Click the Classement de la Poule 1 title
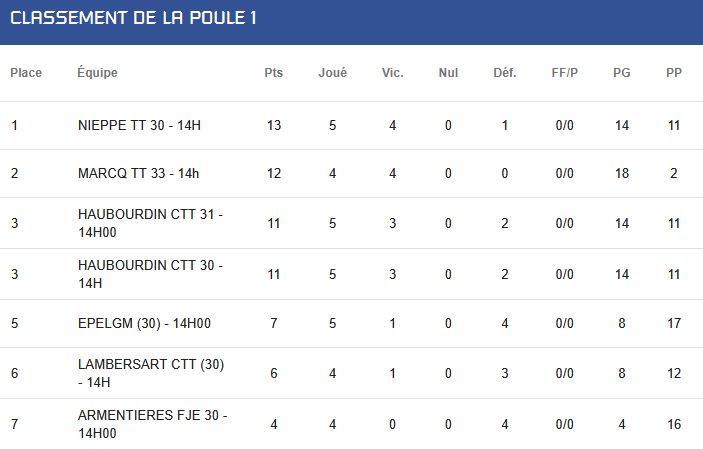Viewport: 703px width, 449px height. [x=133, y=18]
